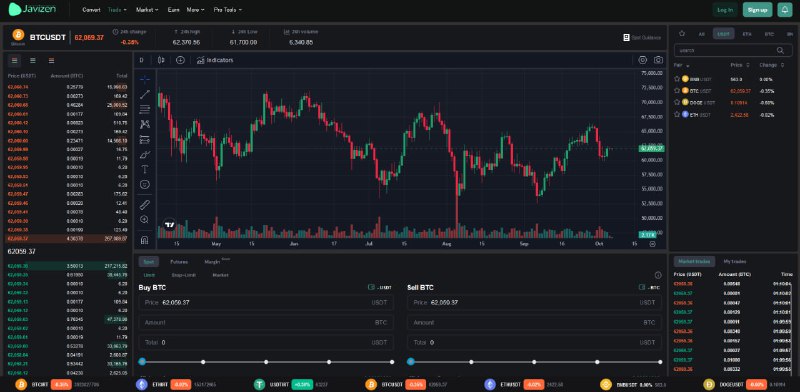Click the TradingView logo on chart
This screenshot has width=800, height=392.
tap(169, 224)
